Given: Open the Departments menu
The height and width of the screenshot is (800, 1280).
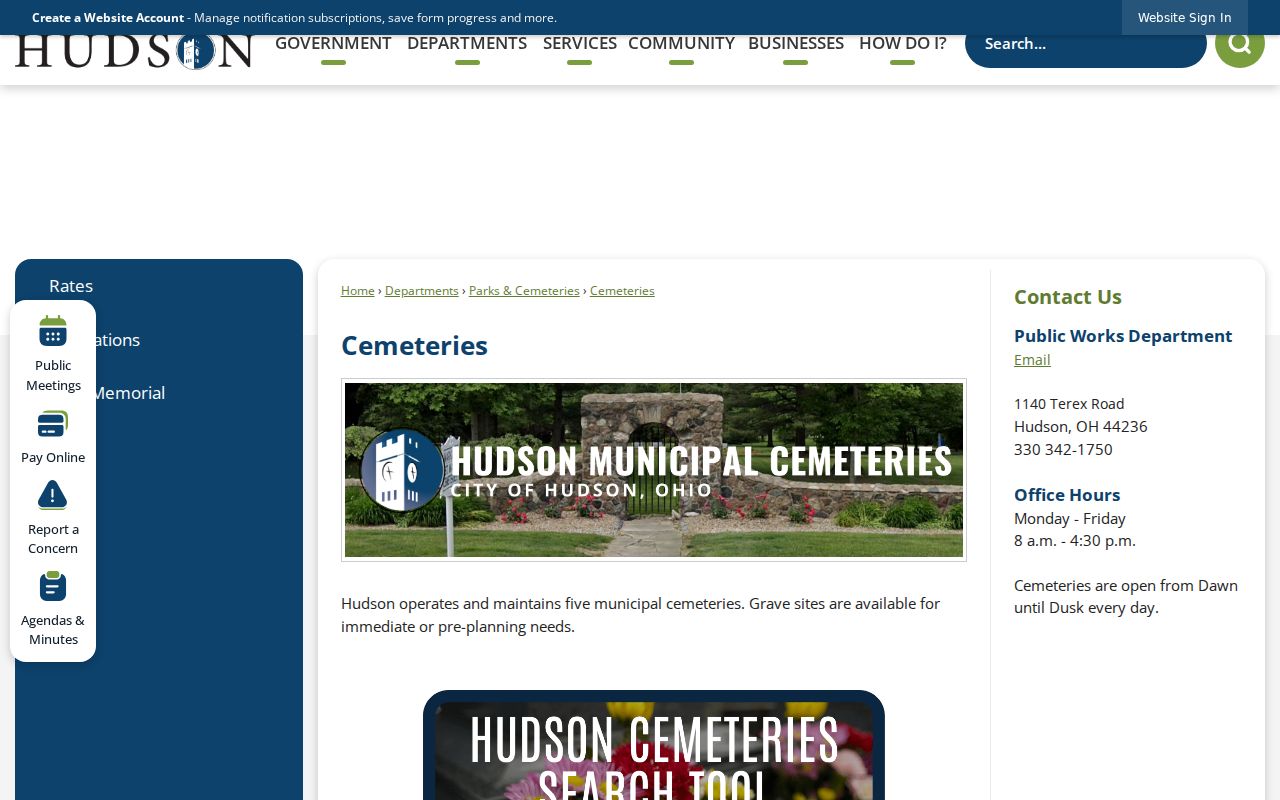Looking at the screenshot, I should (467, 43).
